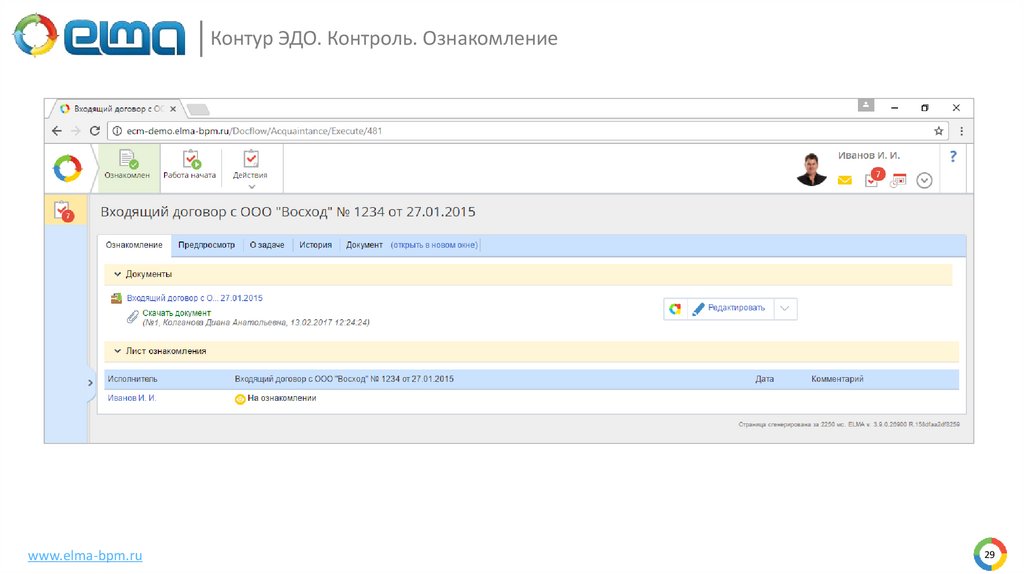
Task: Click the ELMA logo home icon
Action: 67,169
